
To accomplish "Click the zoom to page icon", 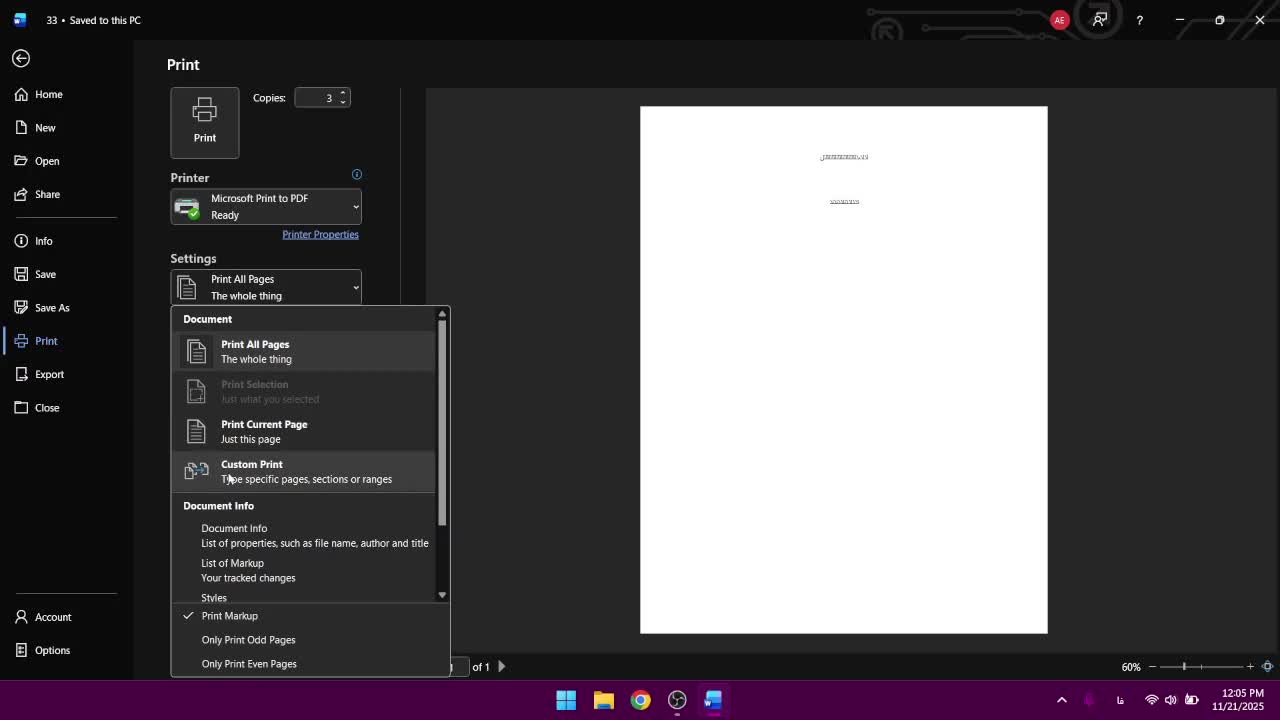I will [x=1267, y=667].
